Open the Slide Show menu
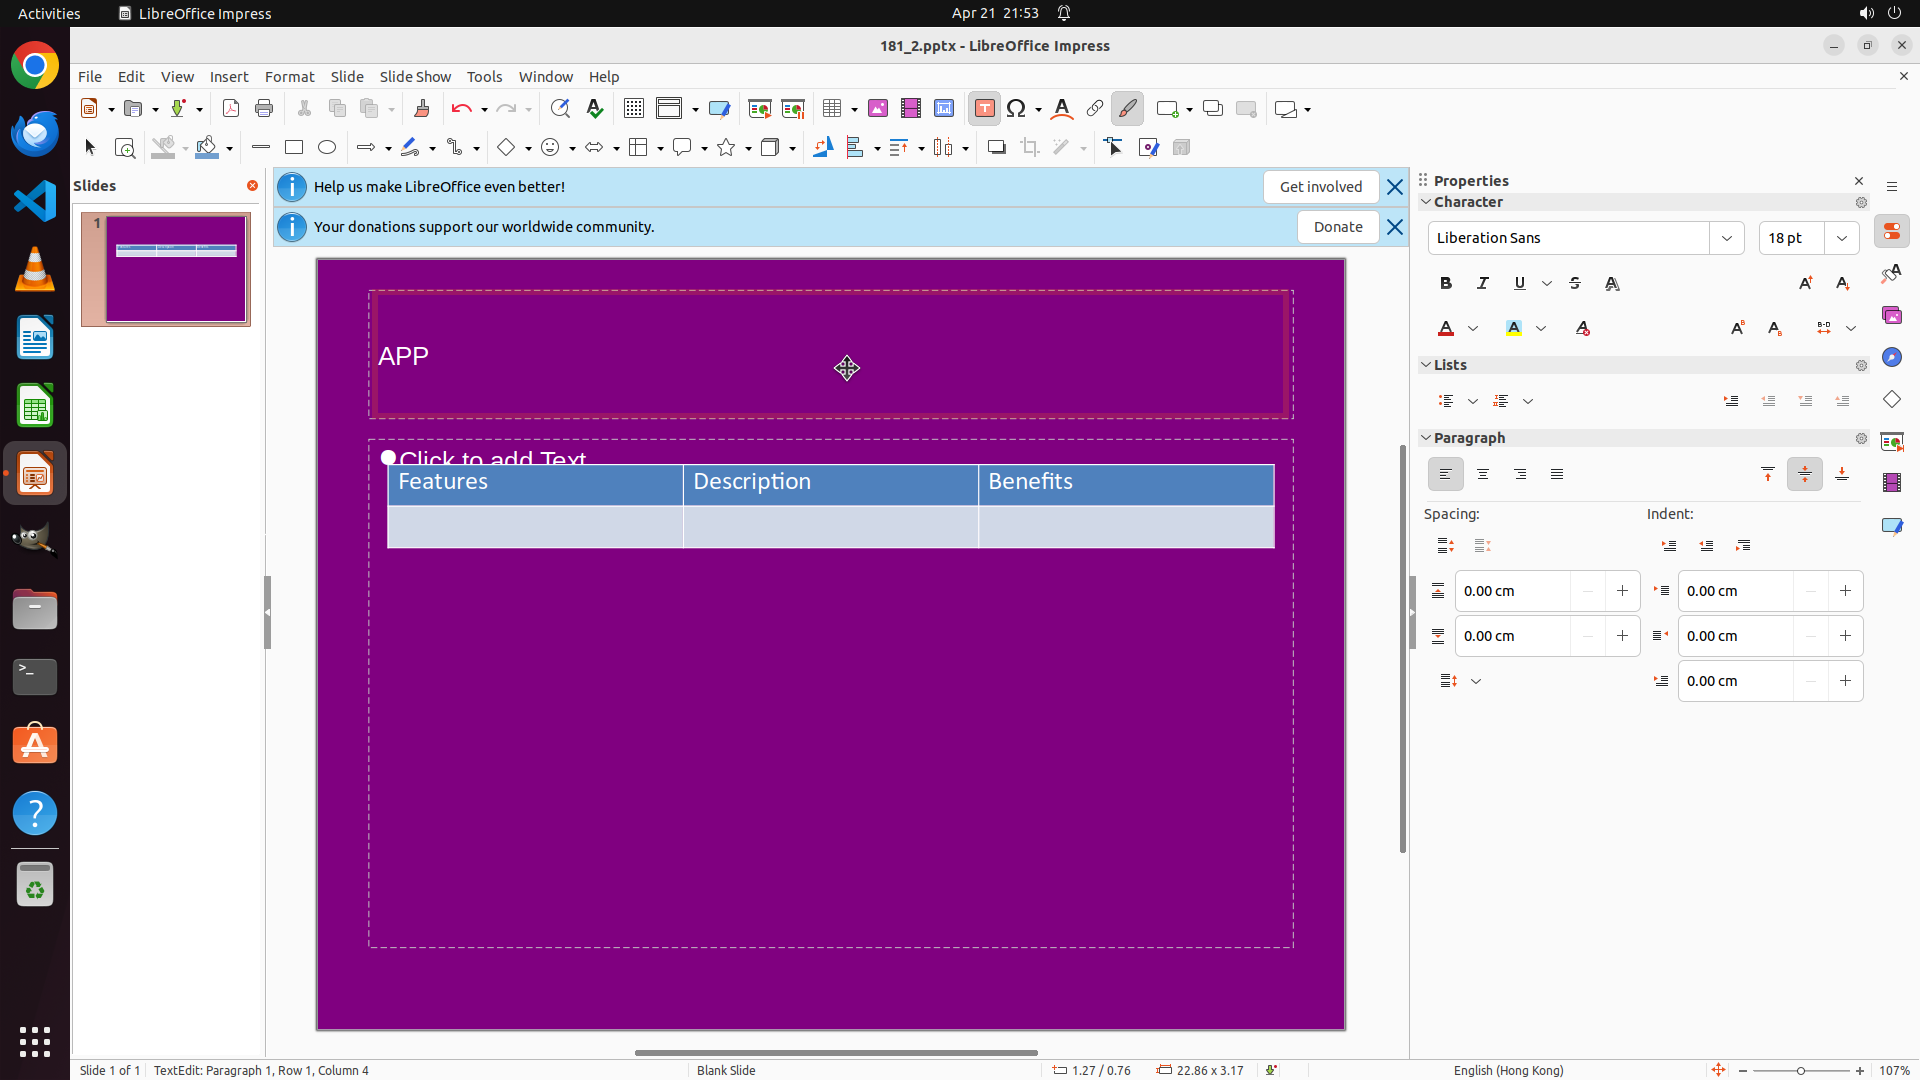The width and height of the screenshot is (1920, 1080). [x=415, y=77]
